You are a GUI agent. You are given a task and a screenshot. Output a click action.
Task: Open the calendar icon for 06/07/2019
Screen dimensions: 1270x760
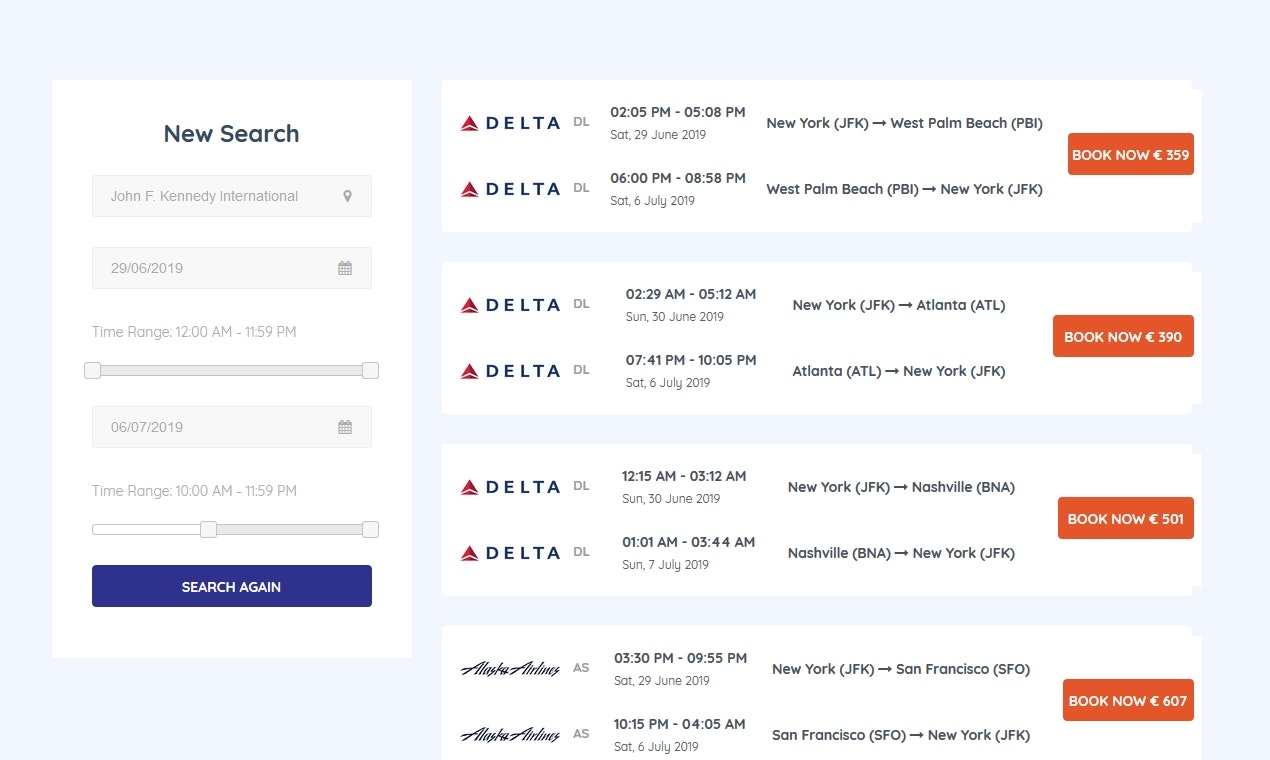345,427
